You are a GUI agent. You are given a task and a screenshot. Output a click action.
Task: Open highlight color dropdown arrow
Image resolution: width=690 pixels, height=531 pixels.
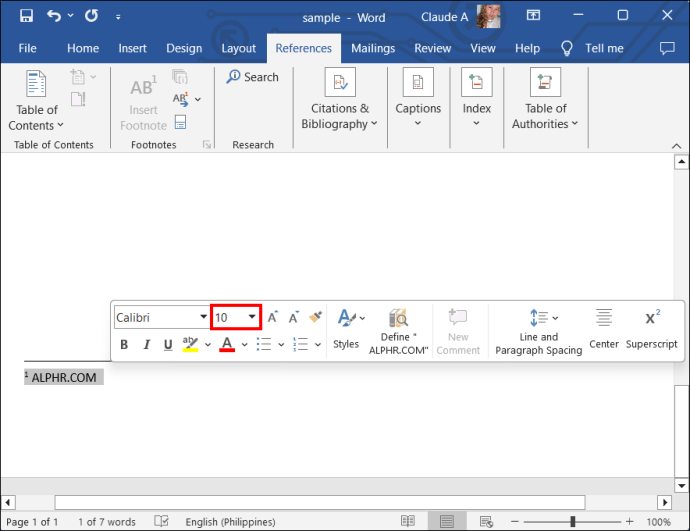(x=208, y=344)
